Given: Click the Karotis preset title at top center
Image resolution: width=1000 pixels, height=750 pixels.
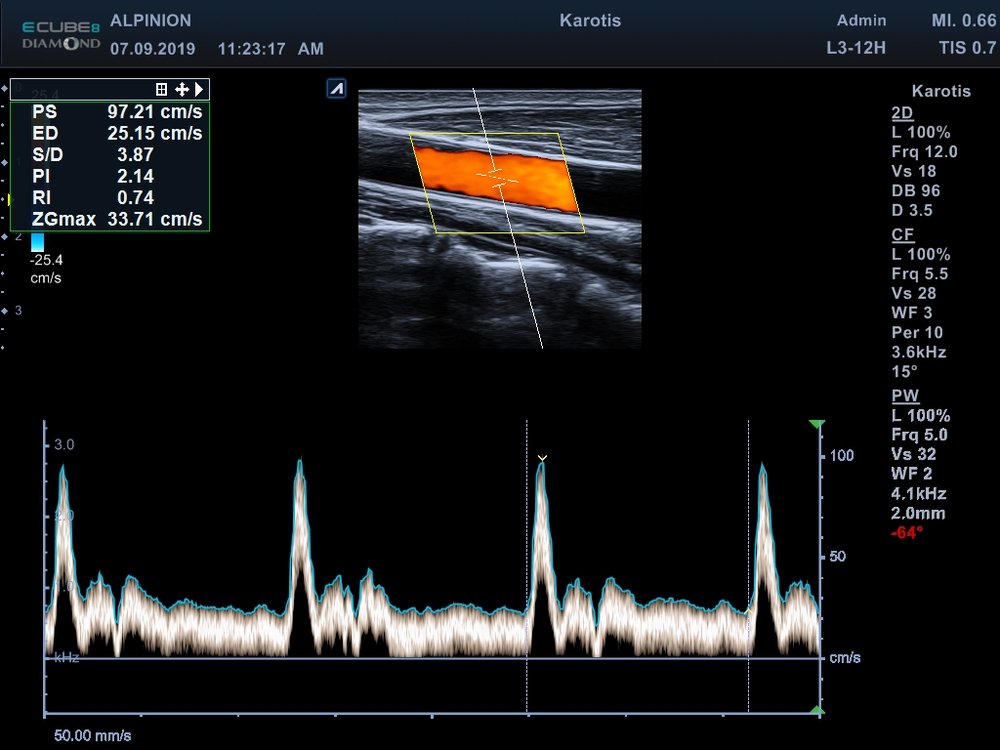Looking at the screenshot, I should click(x=590, y=20).
